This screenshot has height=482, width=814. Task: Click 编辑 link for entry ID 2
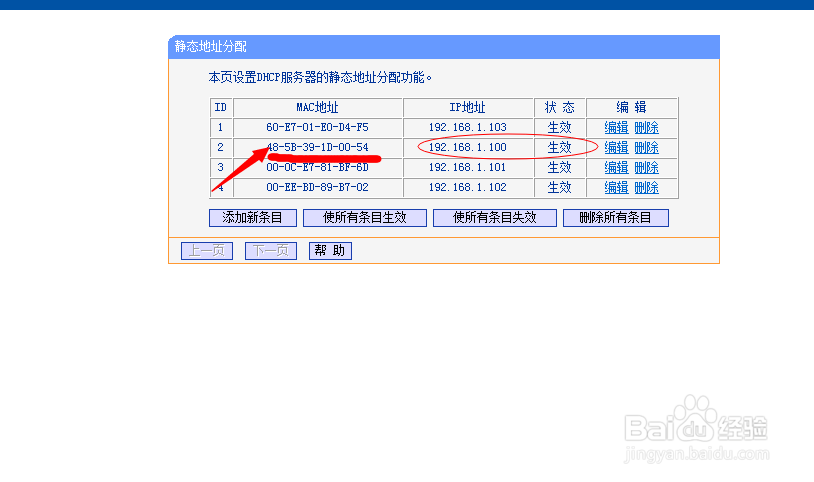coord(616,148)
